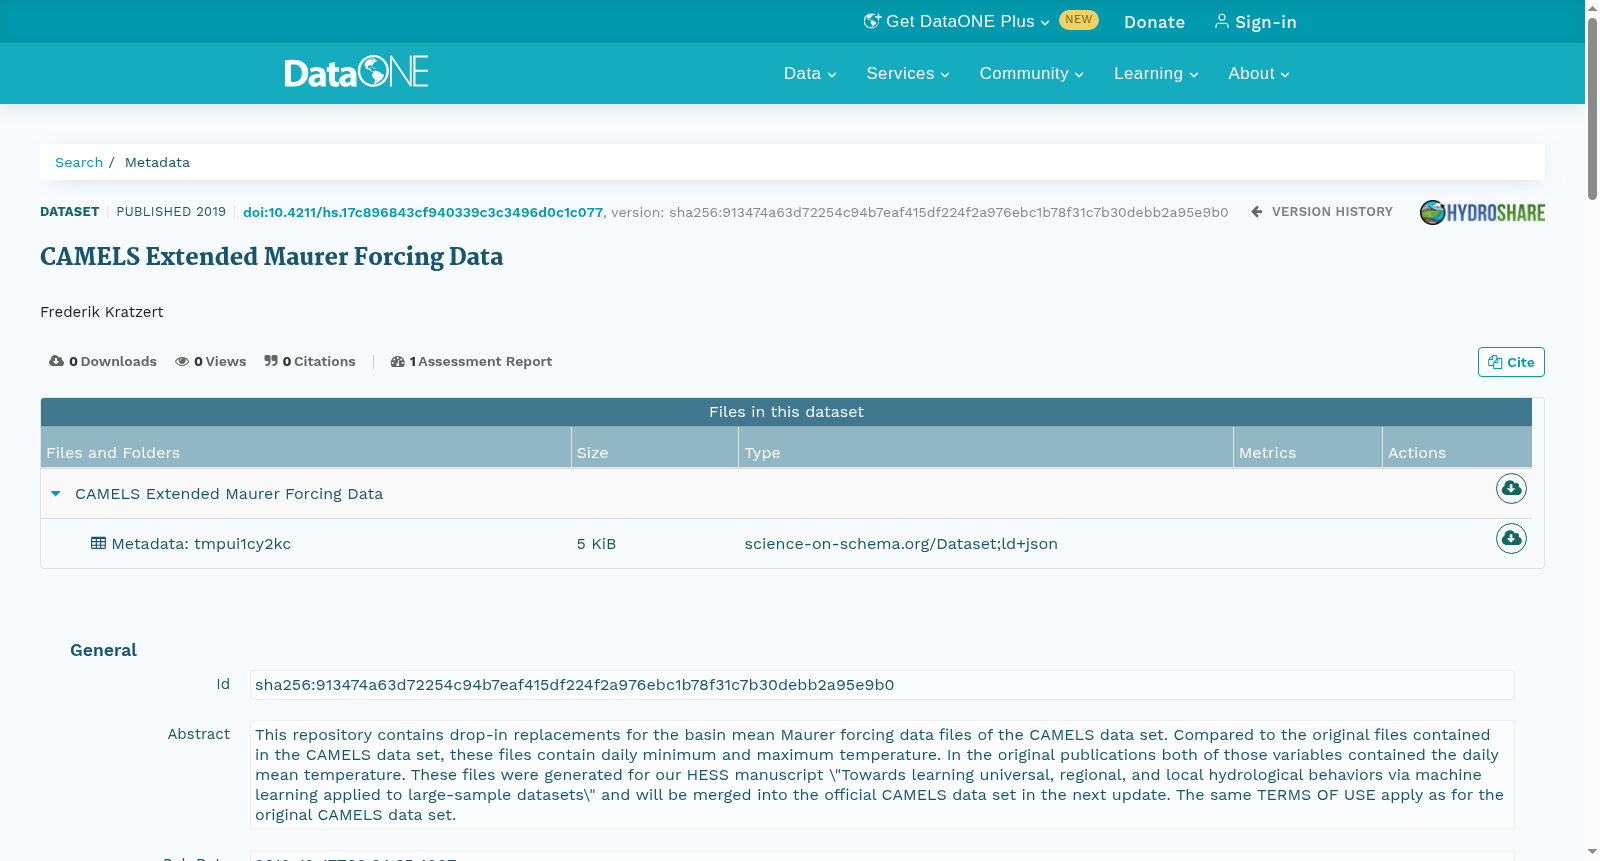Click author name Frederik Kratzert
Screen dimensions: 1600x861
(x=102, y=312)
